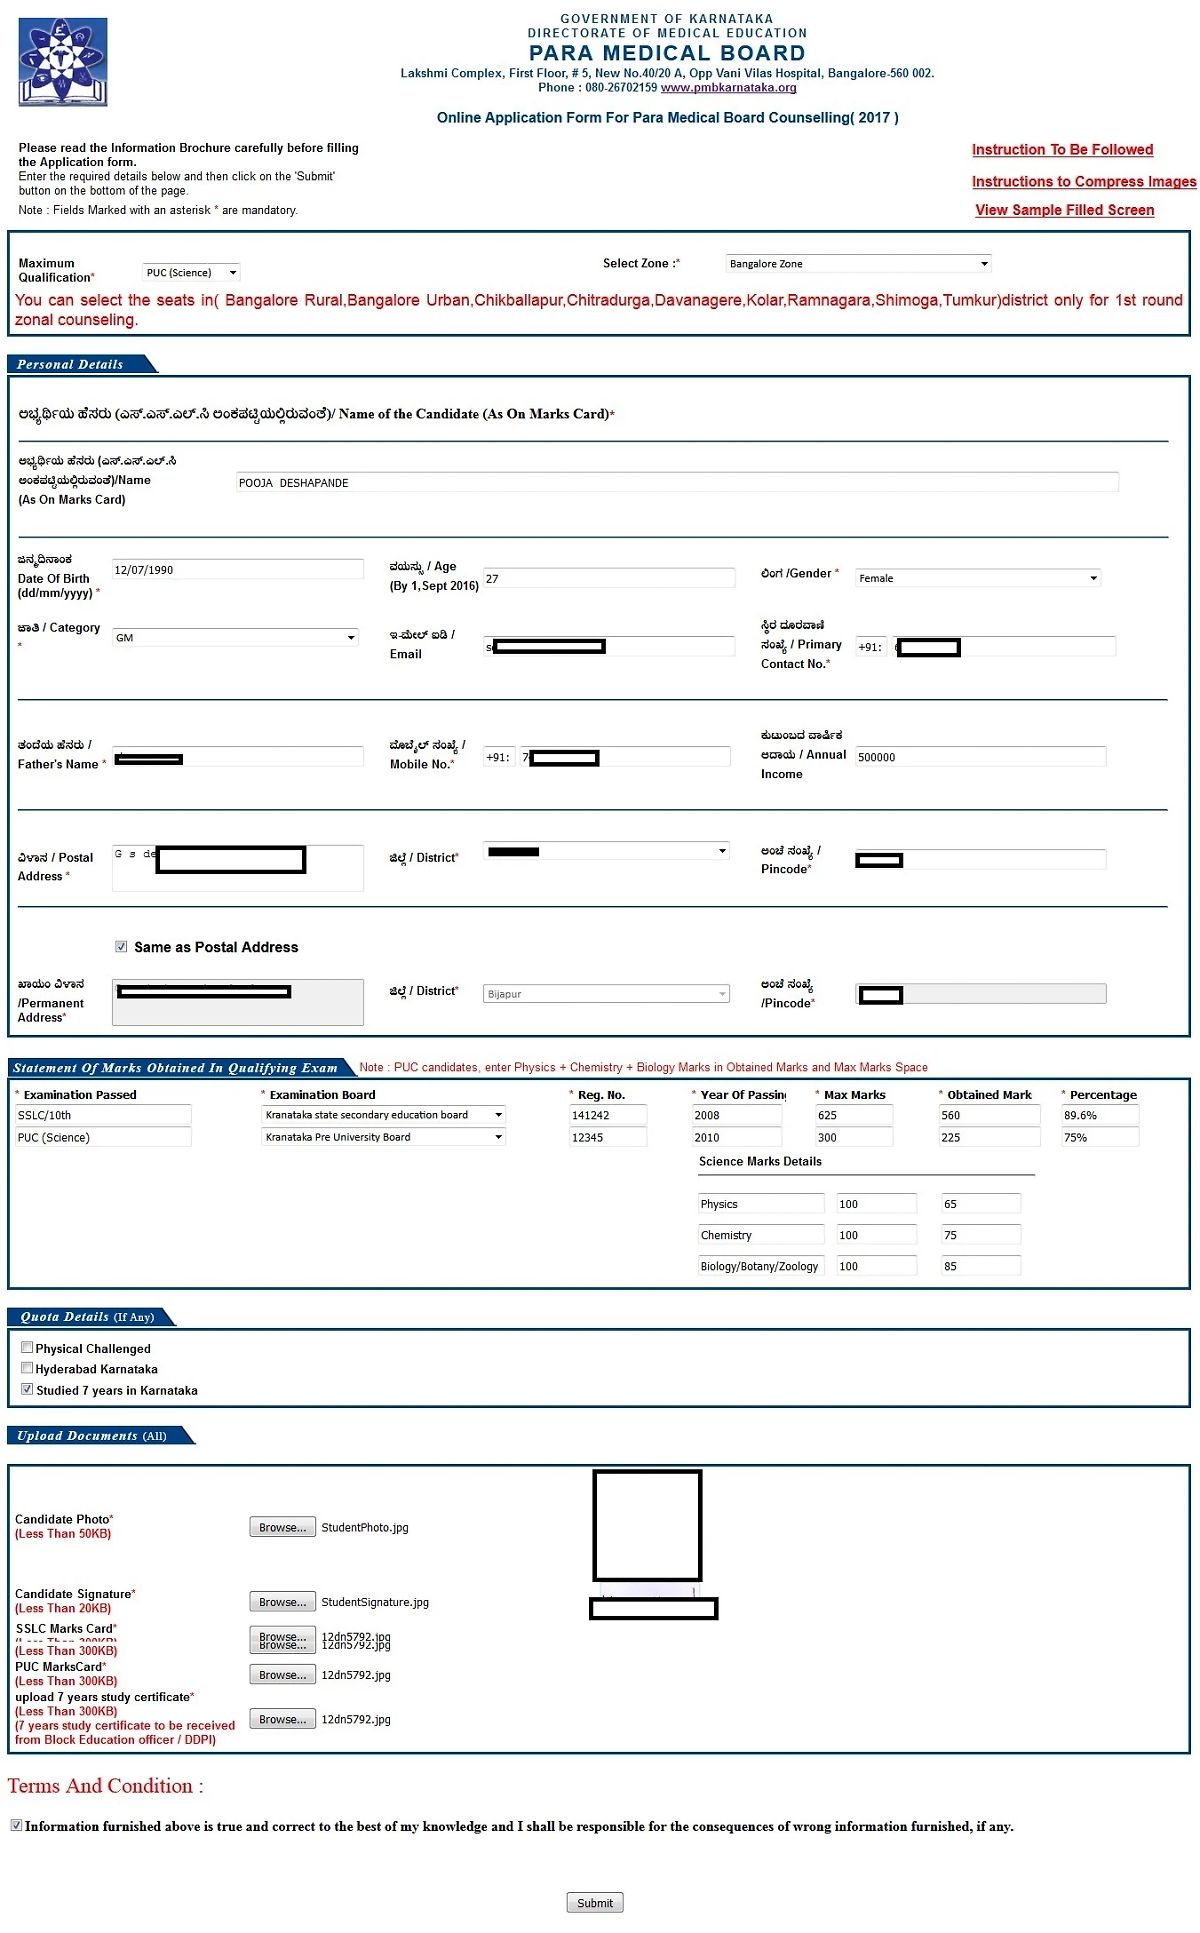Click Biology obtained marks field 85

point(981,1266)
